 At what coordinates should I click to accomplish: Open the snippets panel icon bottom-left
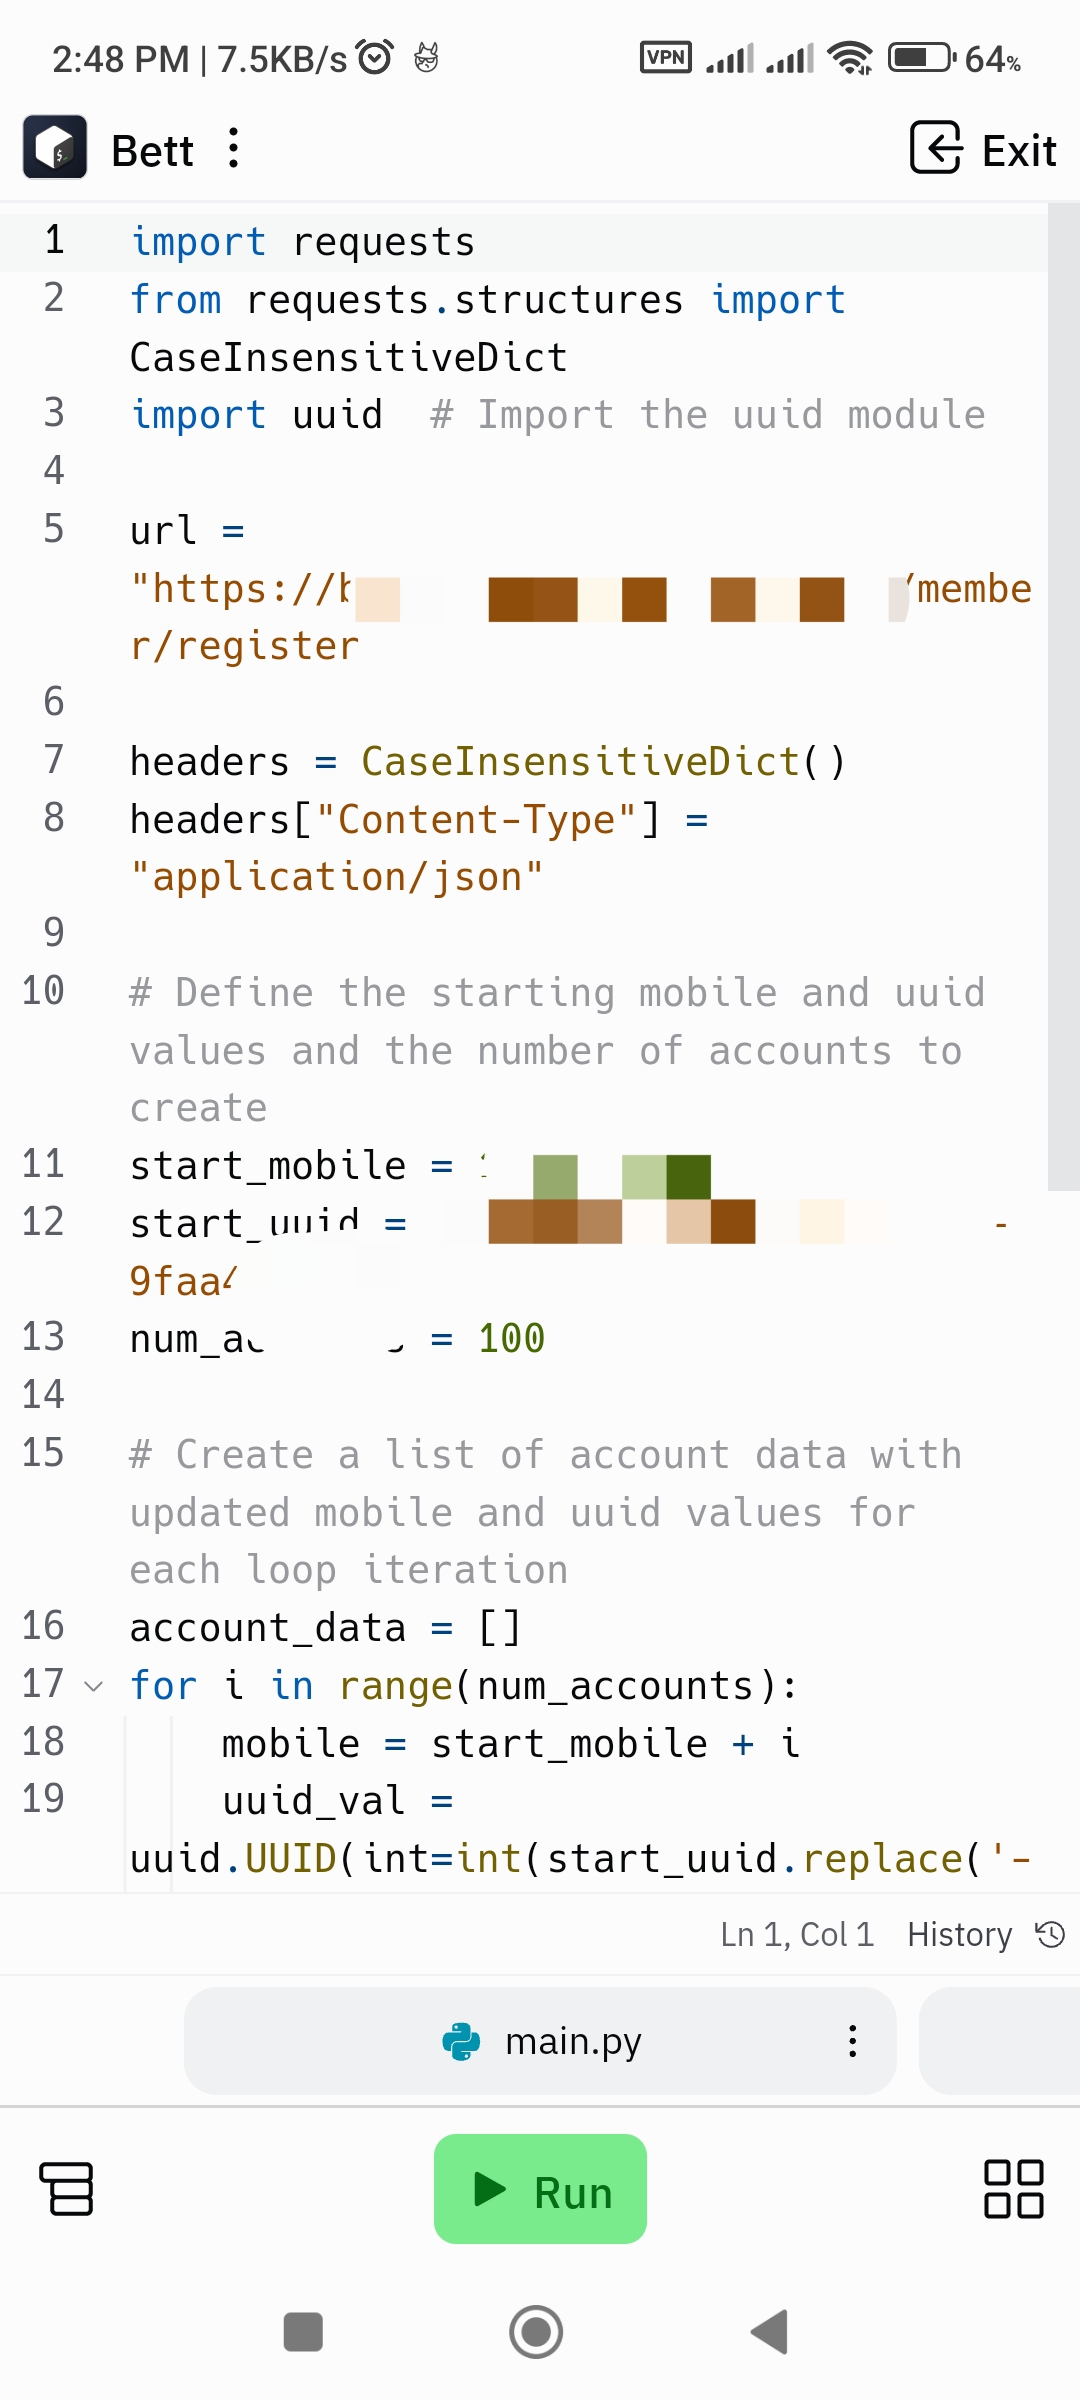pyautogui.click(x=67, y=2190)
